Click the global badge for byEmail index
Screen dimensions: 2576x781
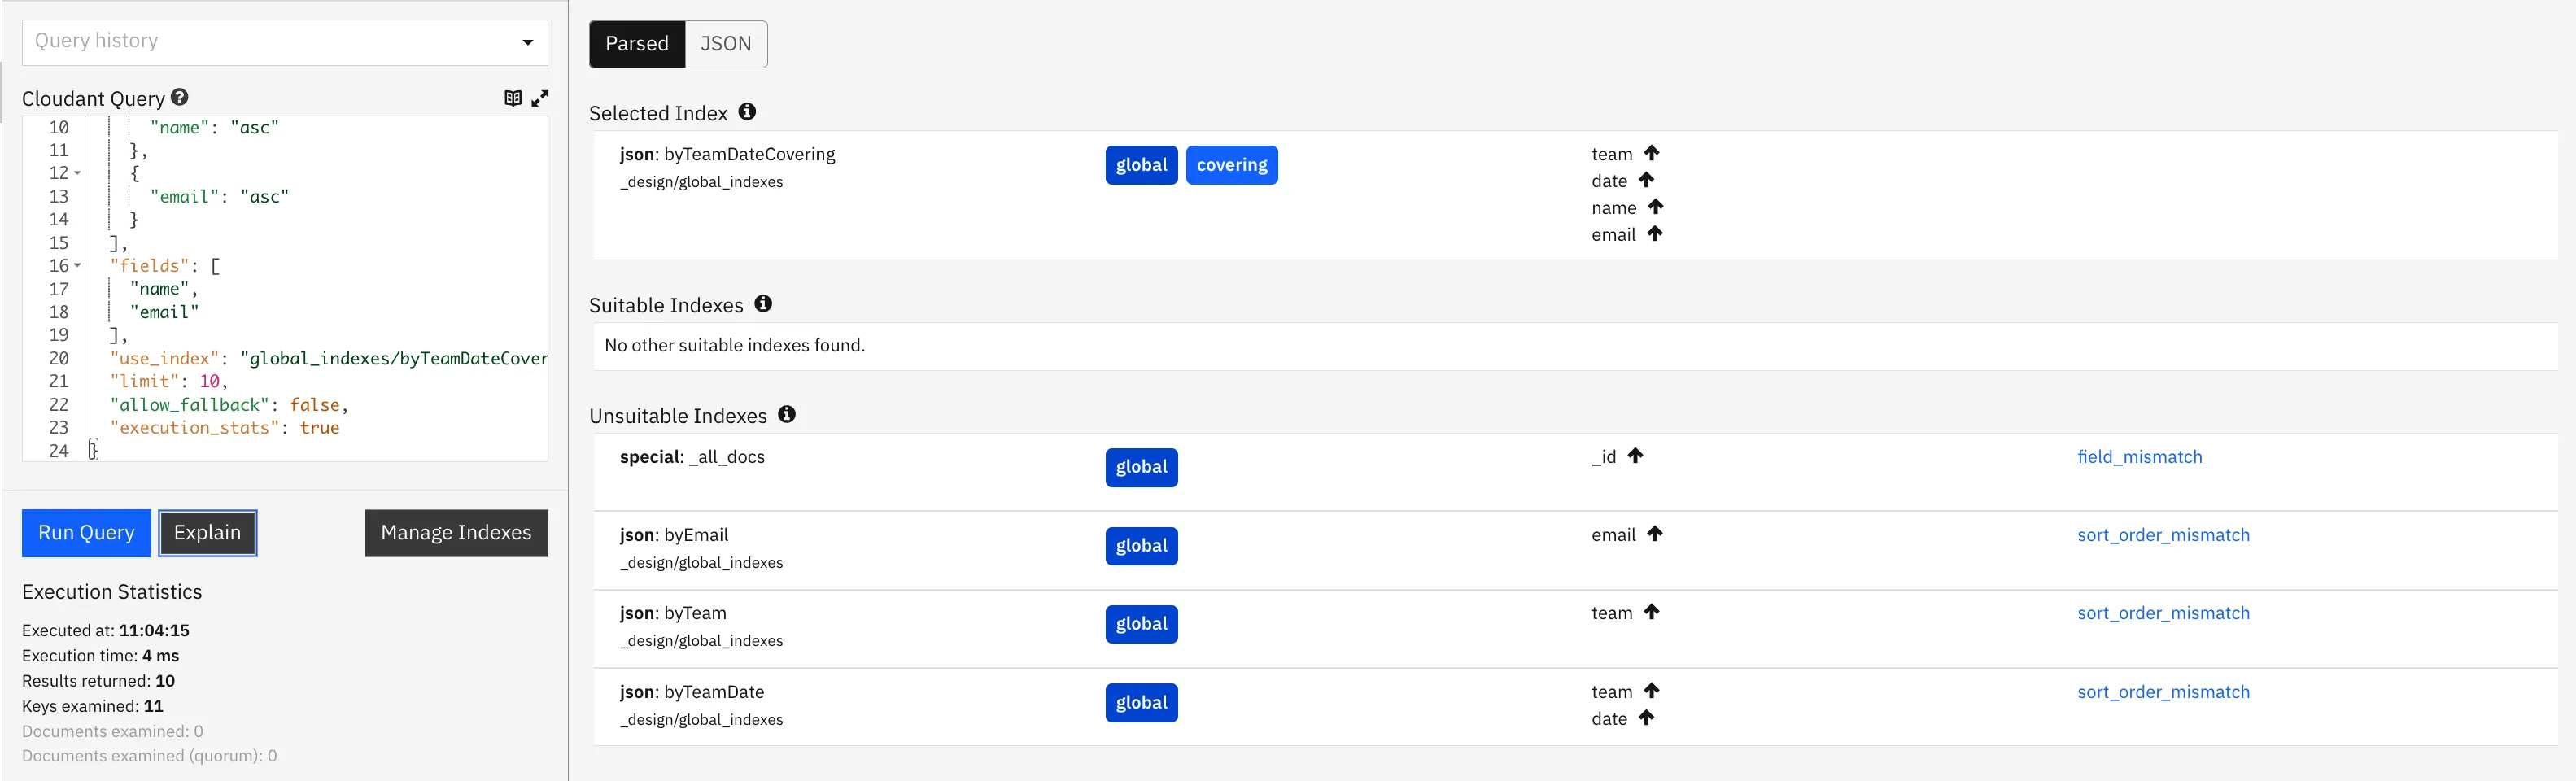click(x=1141, y=546)
